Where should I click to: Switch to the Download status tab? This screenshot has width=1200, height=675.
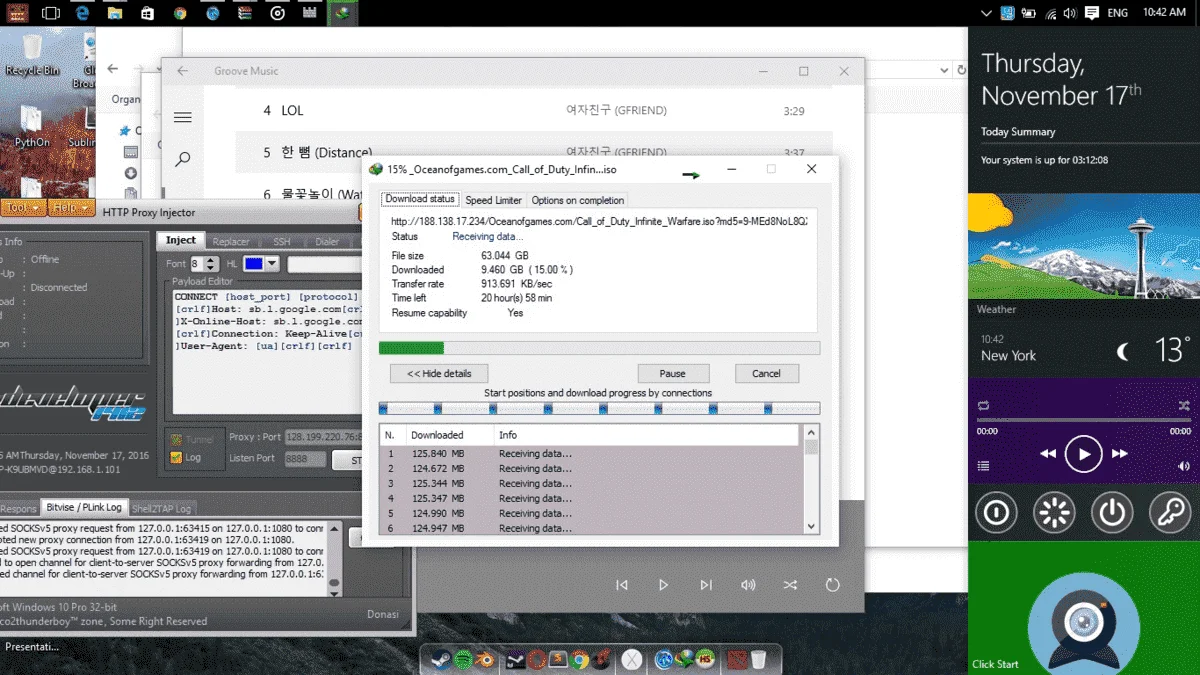point(420,200)
